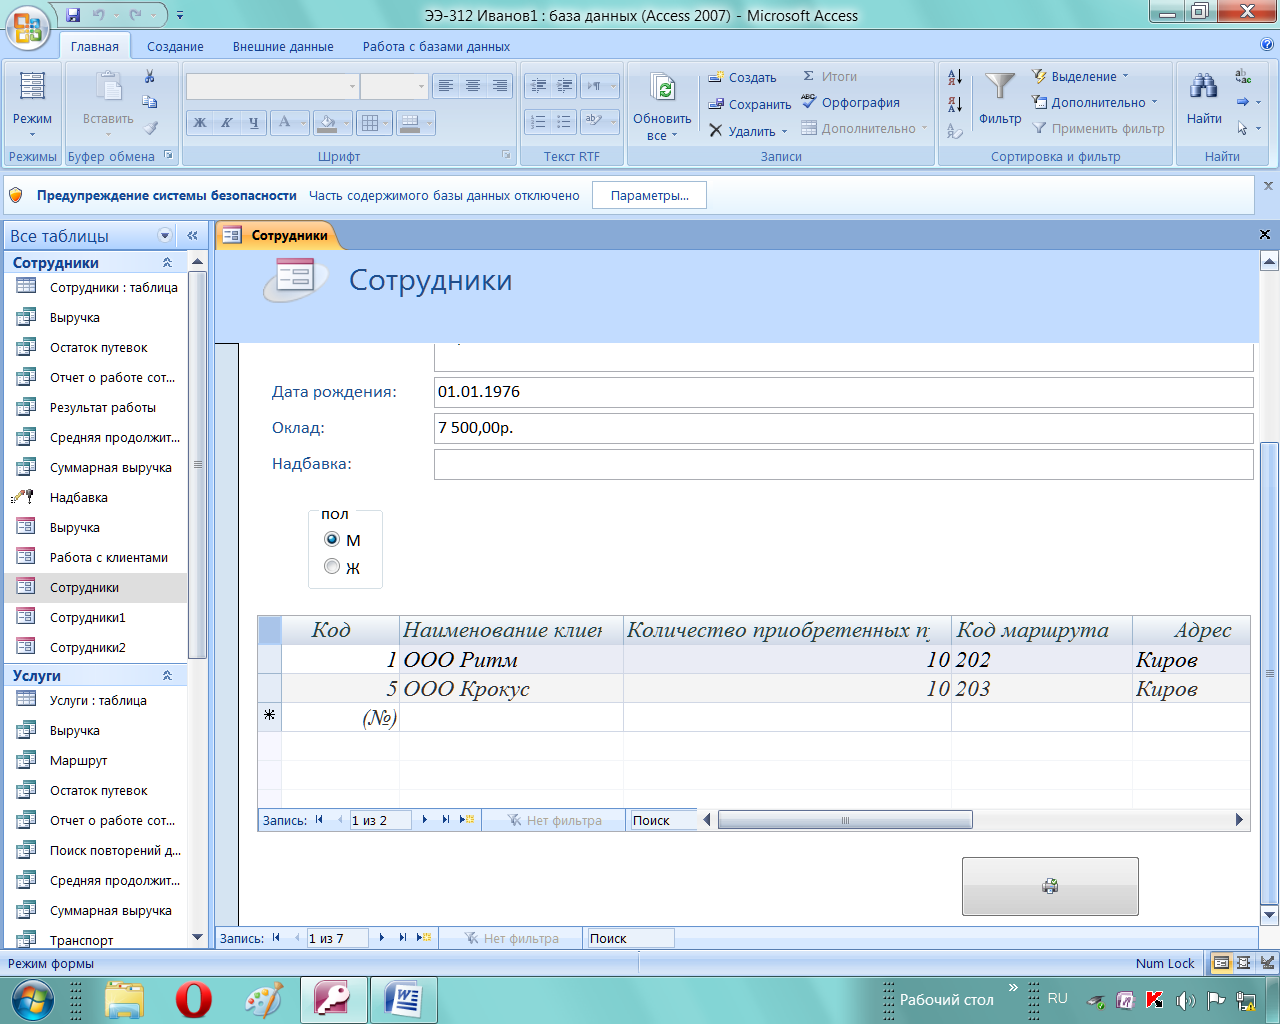1280x1024 pixels.
Task: Click Обновить все refresh icon
Action: coord(662,90)
